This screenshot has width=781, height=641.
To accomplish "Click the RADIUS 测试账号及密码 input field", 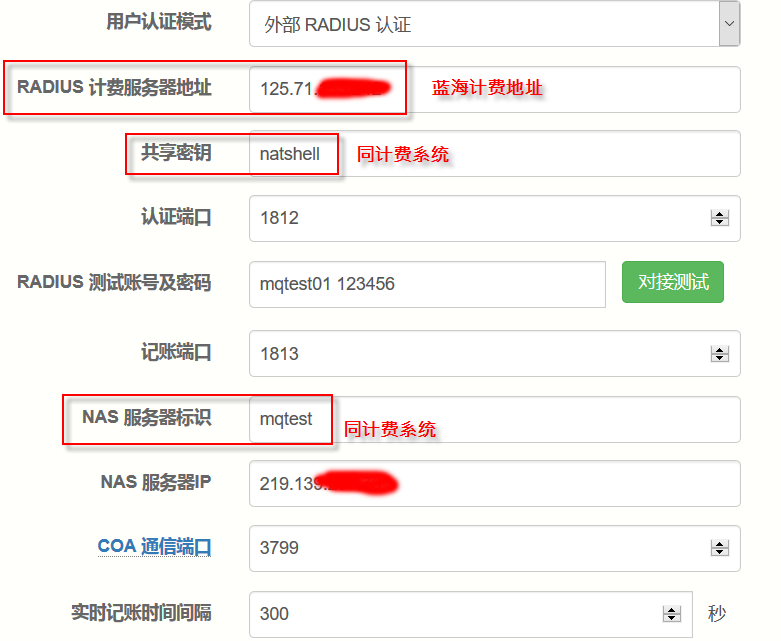I will click(x=427, y=284).
